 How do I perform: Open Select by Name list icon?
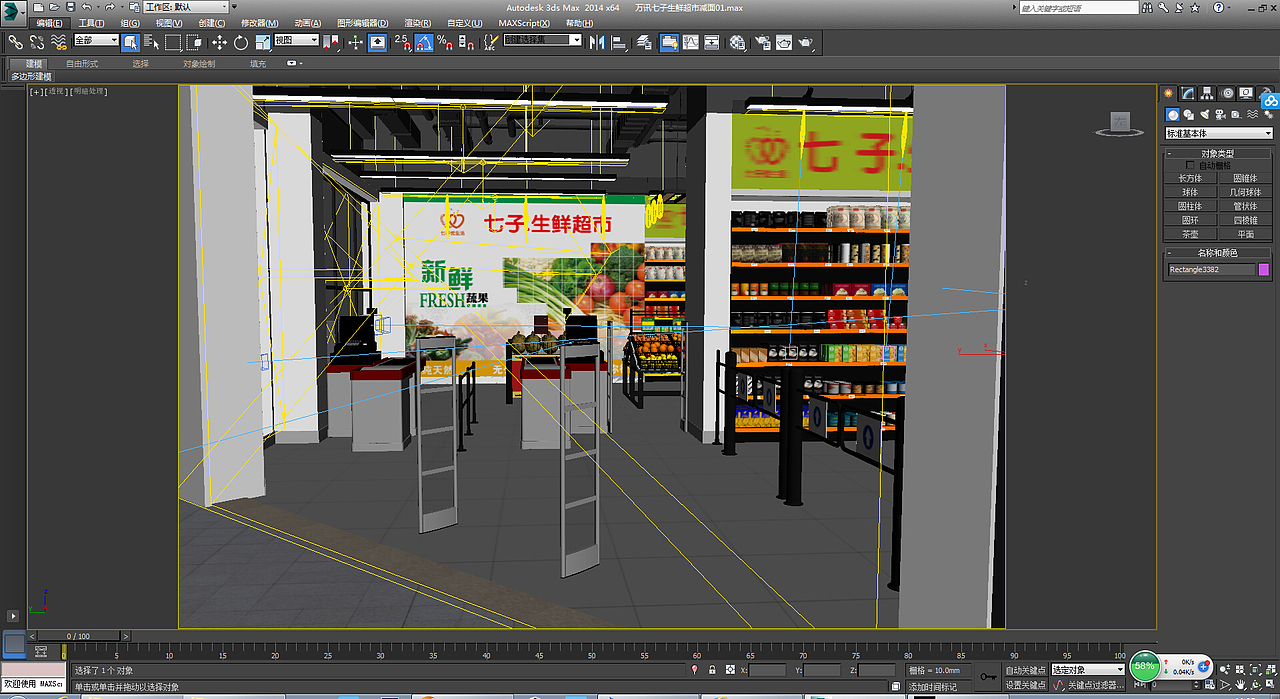coord(152,42)
